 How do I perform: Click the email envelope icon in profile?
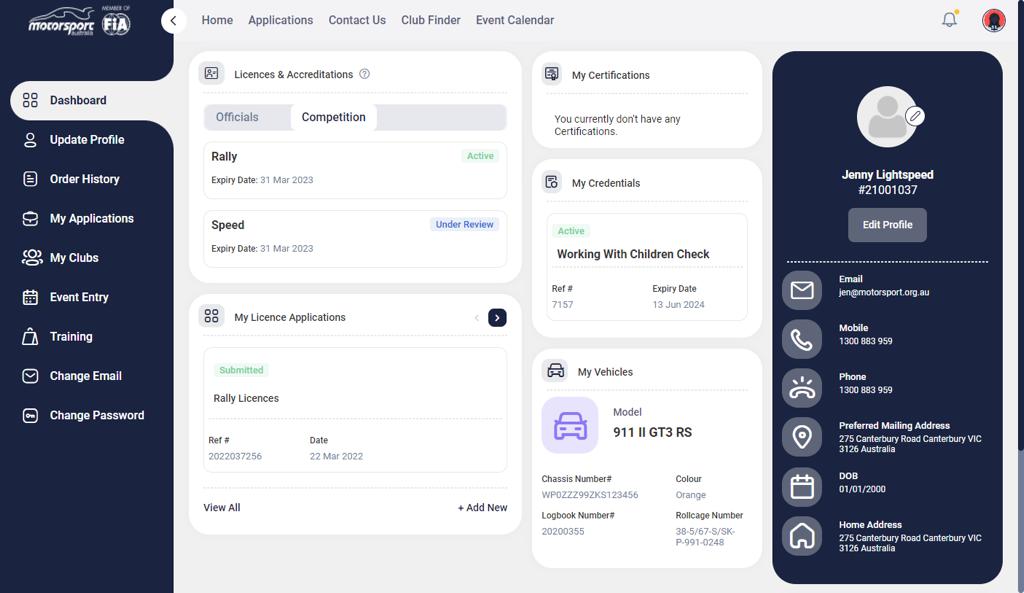(802, 290)
